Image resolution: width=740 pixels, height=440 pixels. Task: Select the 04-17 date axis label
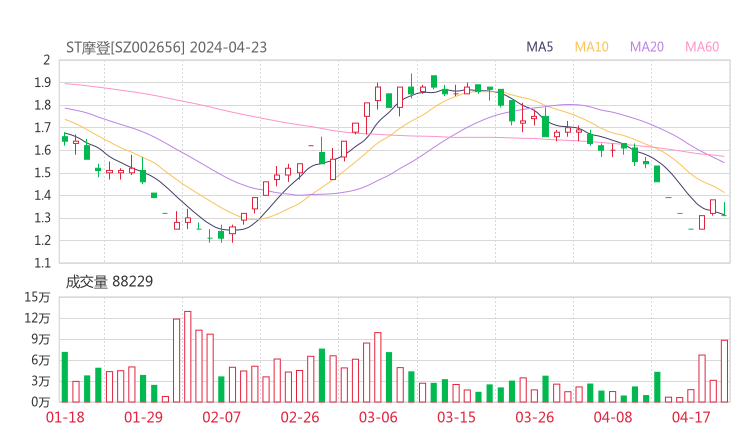pyautogui.click(x=691, y=417)
